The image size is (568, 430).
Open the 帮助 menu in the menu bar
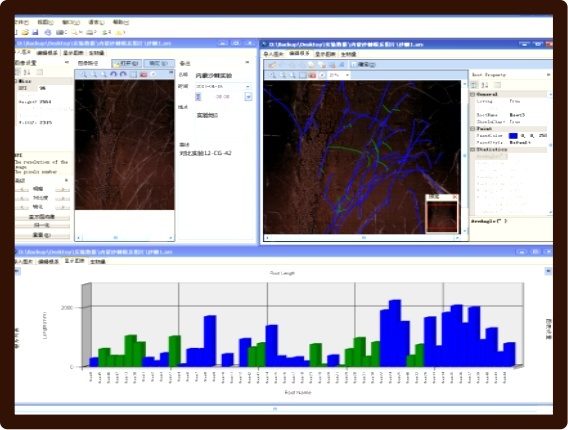[121, 22]
